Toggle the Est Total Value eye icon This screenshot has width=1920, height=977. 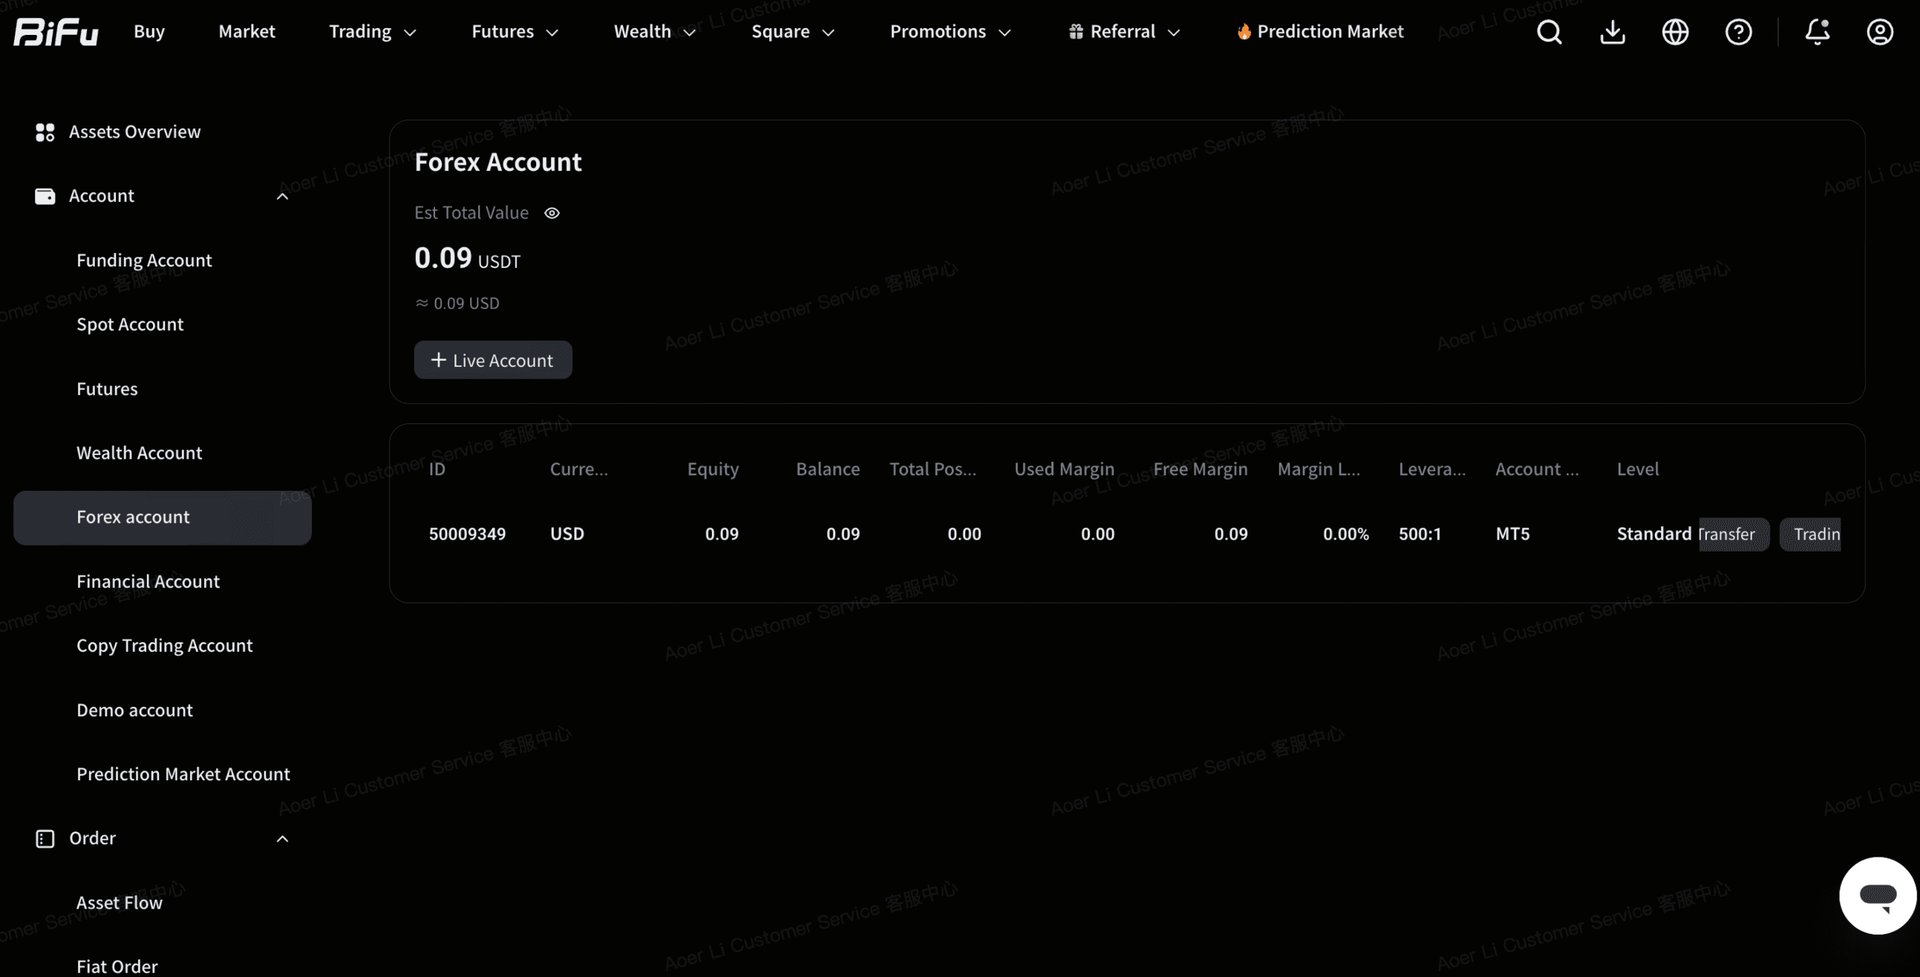pyautogui.click(x=552, y=213)
